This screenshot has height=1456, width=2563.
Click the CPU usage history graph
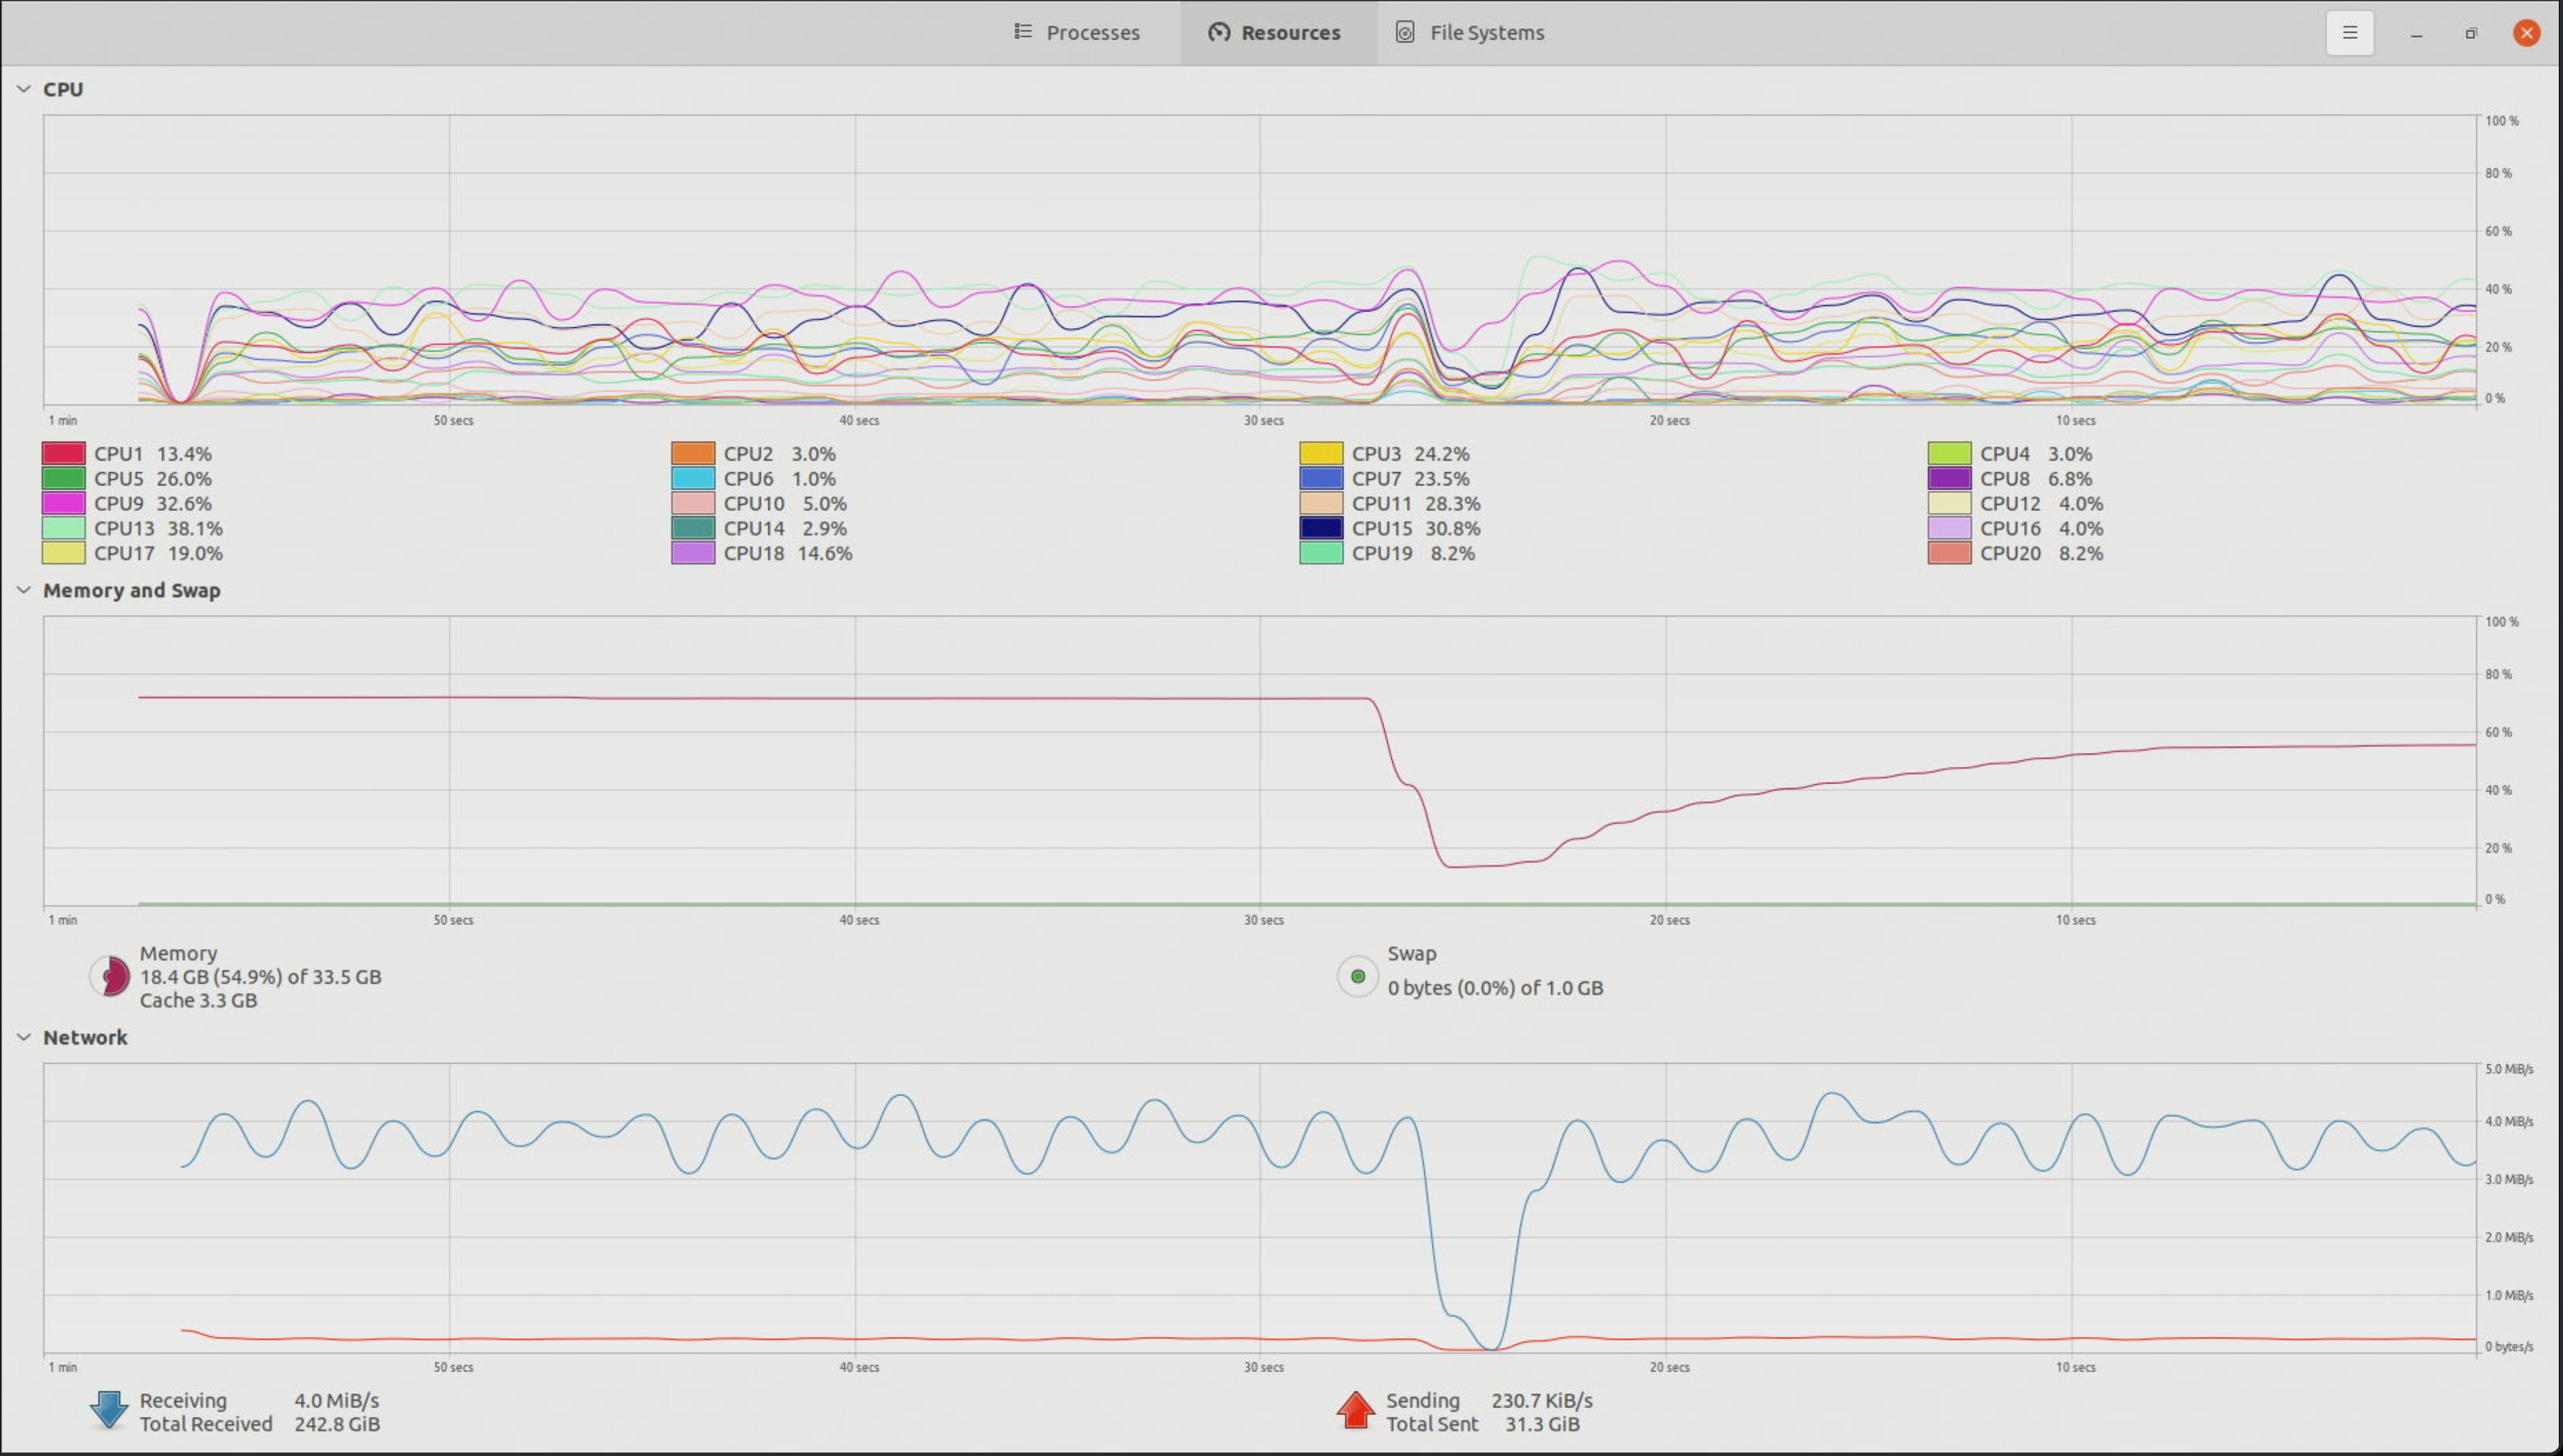(x=1259, y=260)
